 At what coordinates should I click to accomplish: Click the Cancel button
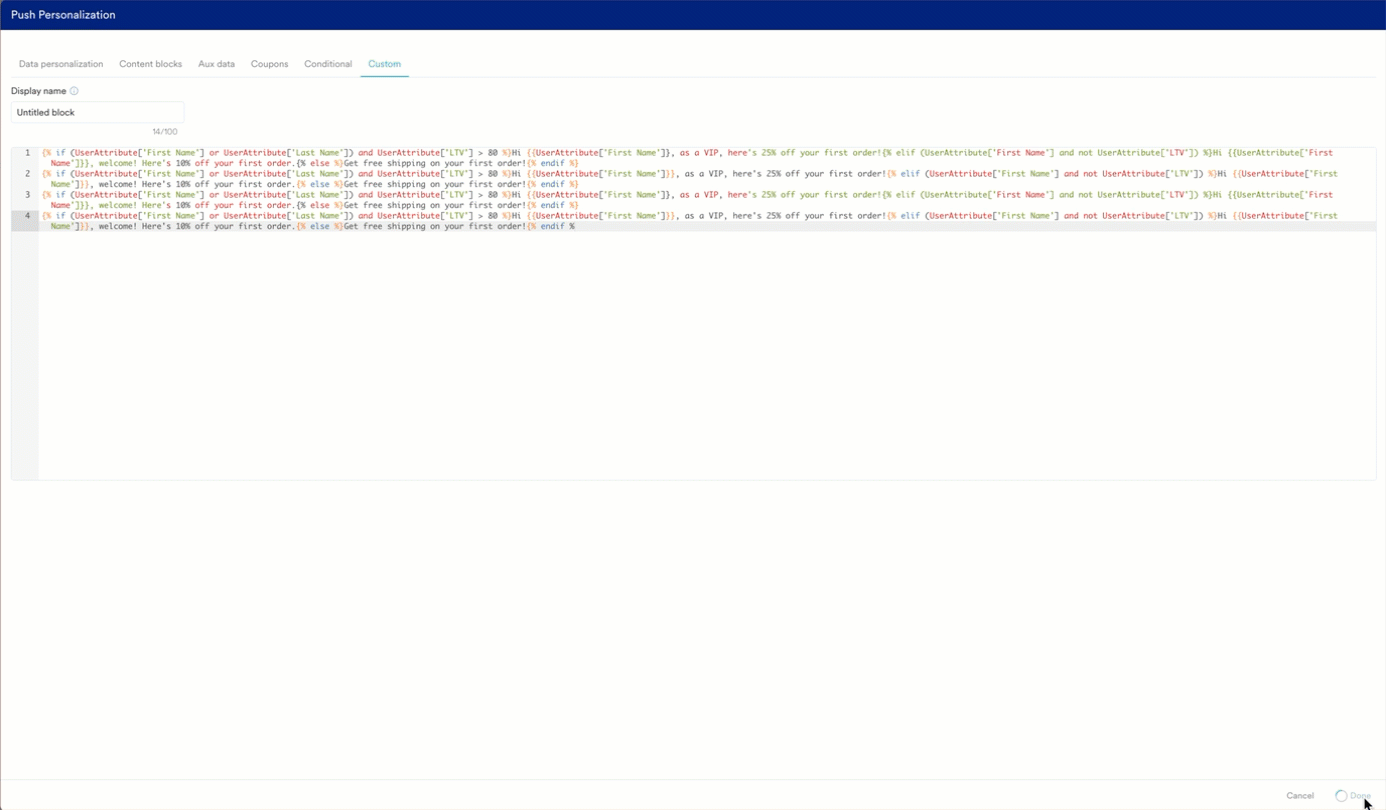[1300, 795]
